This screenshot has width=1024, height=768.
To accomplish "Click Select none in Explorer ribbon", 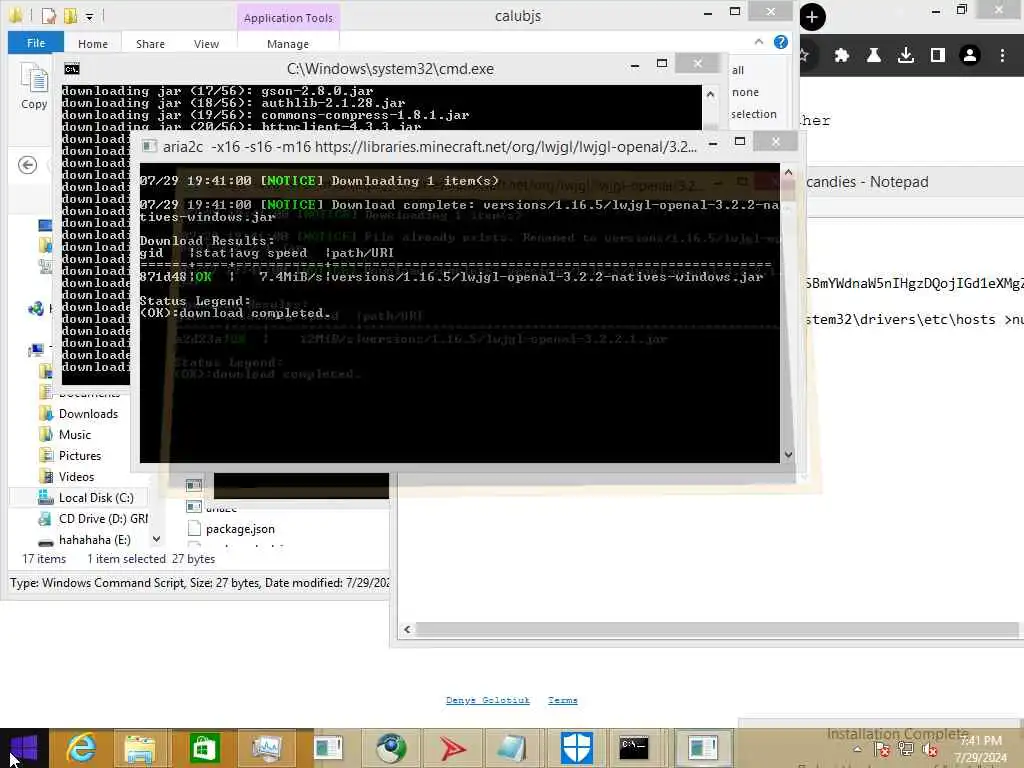I will tap(745, 92).
